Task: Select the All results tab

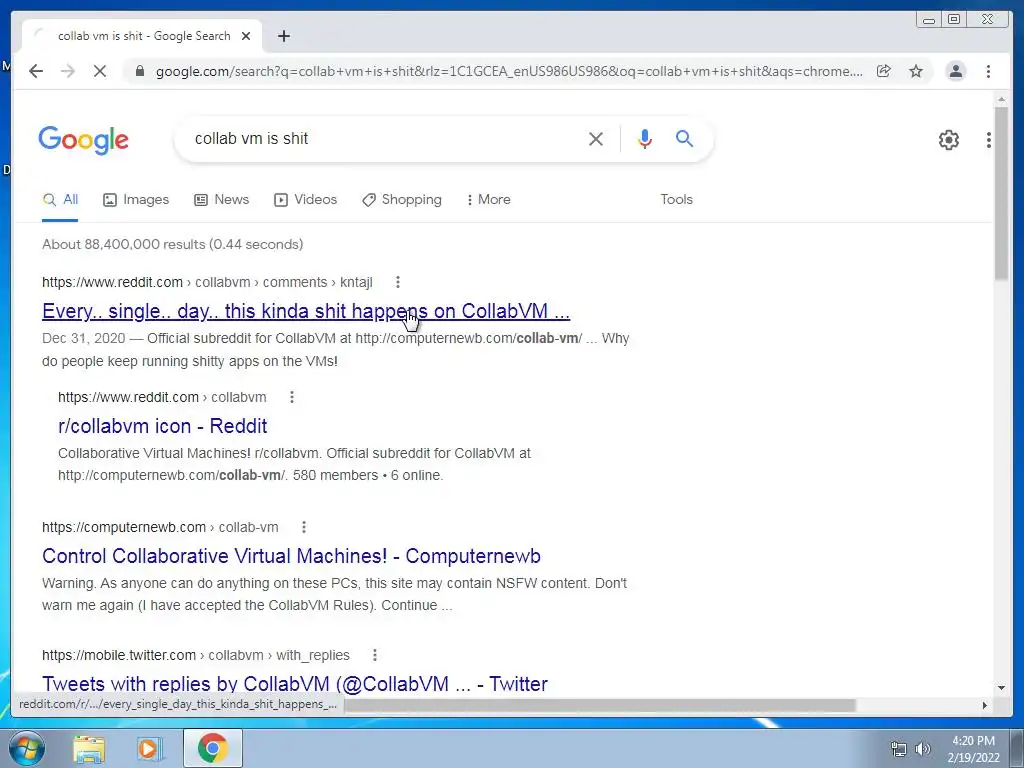Action: point(60,200)
